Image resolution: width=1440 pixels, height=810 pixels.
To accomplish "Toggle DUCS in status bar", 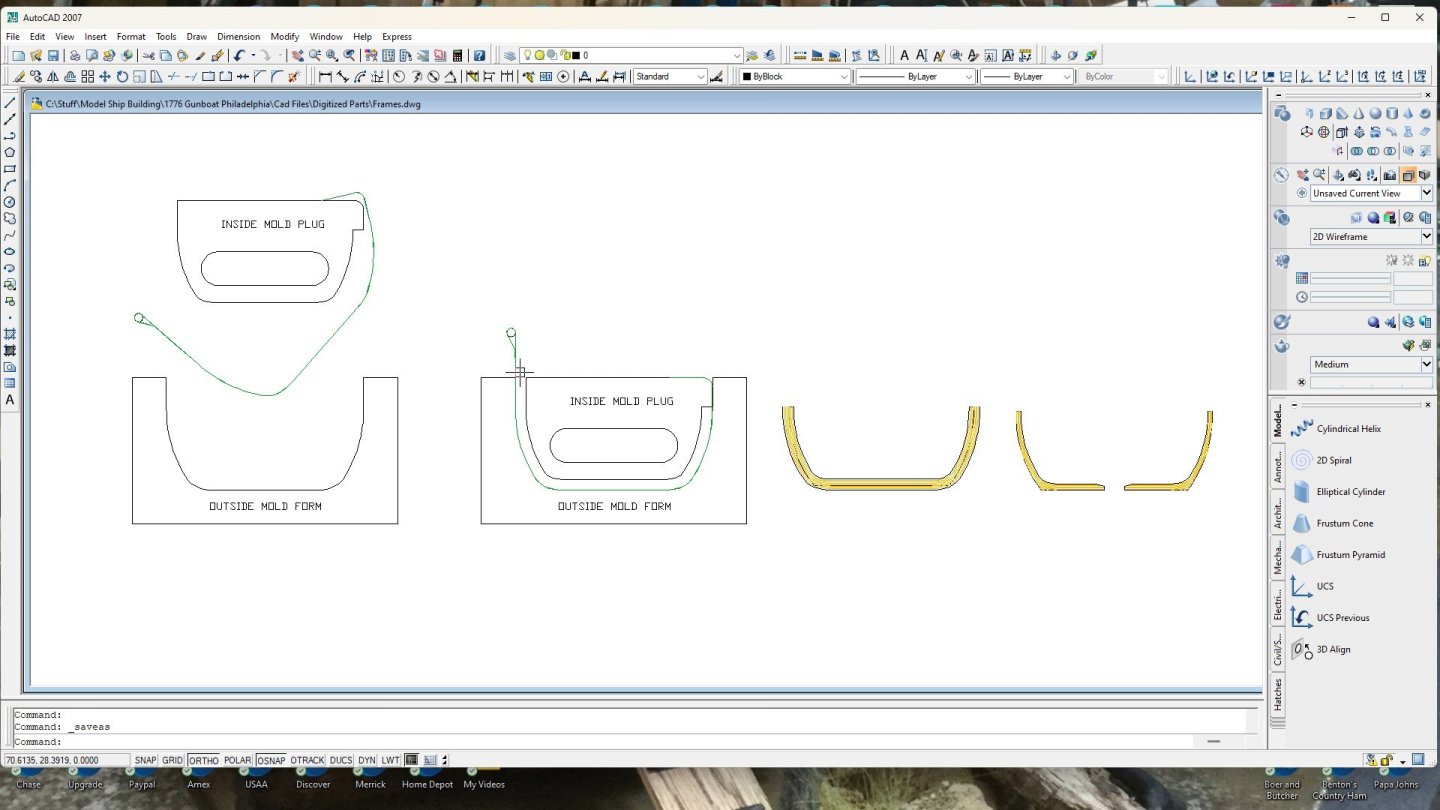I will (x=341, y=760).
